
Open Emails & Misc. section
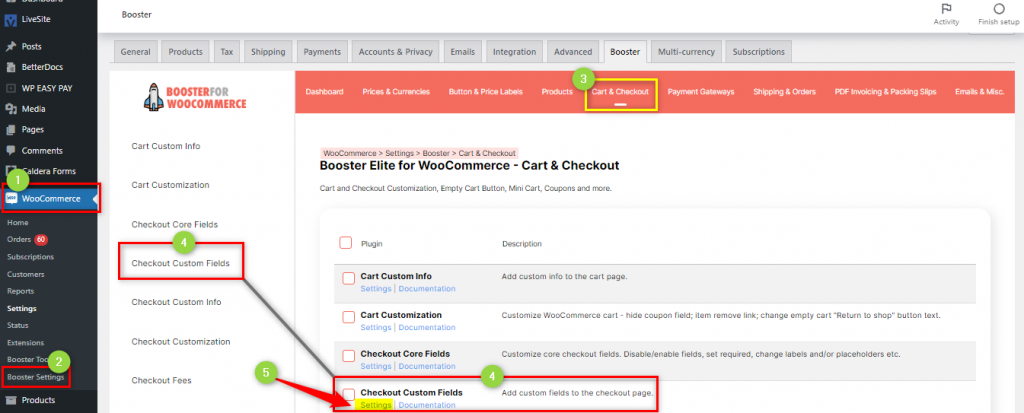(x=980, y=92)
